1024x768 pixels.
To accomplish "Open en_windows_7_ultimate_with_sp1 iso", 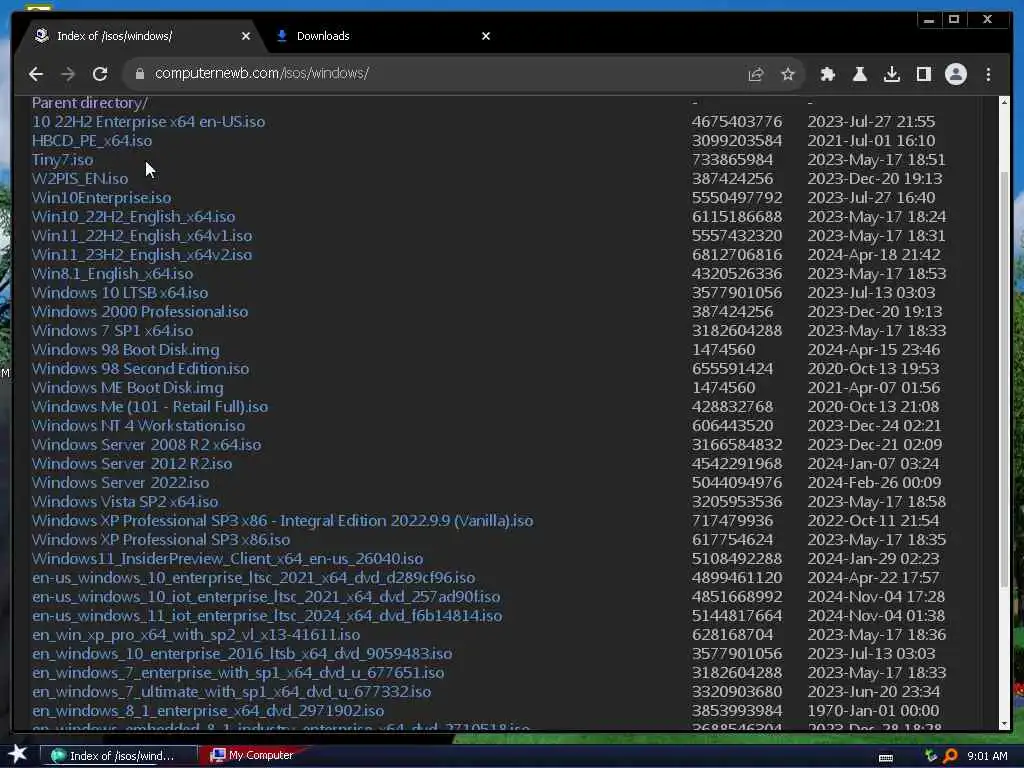I will click(231, 690).
